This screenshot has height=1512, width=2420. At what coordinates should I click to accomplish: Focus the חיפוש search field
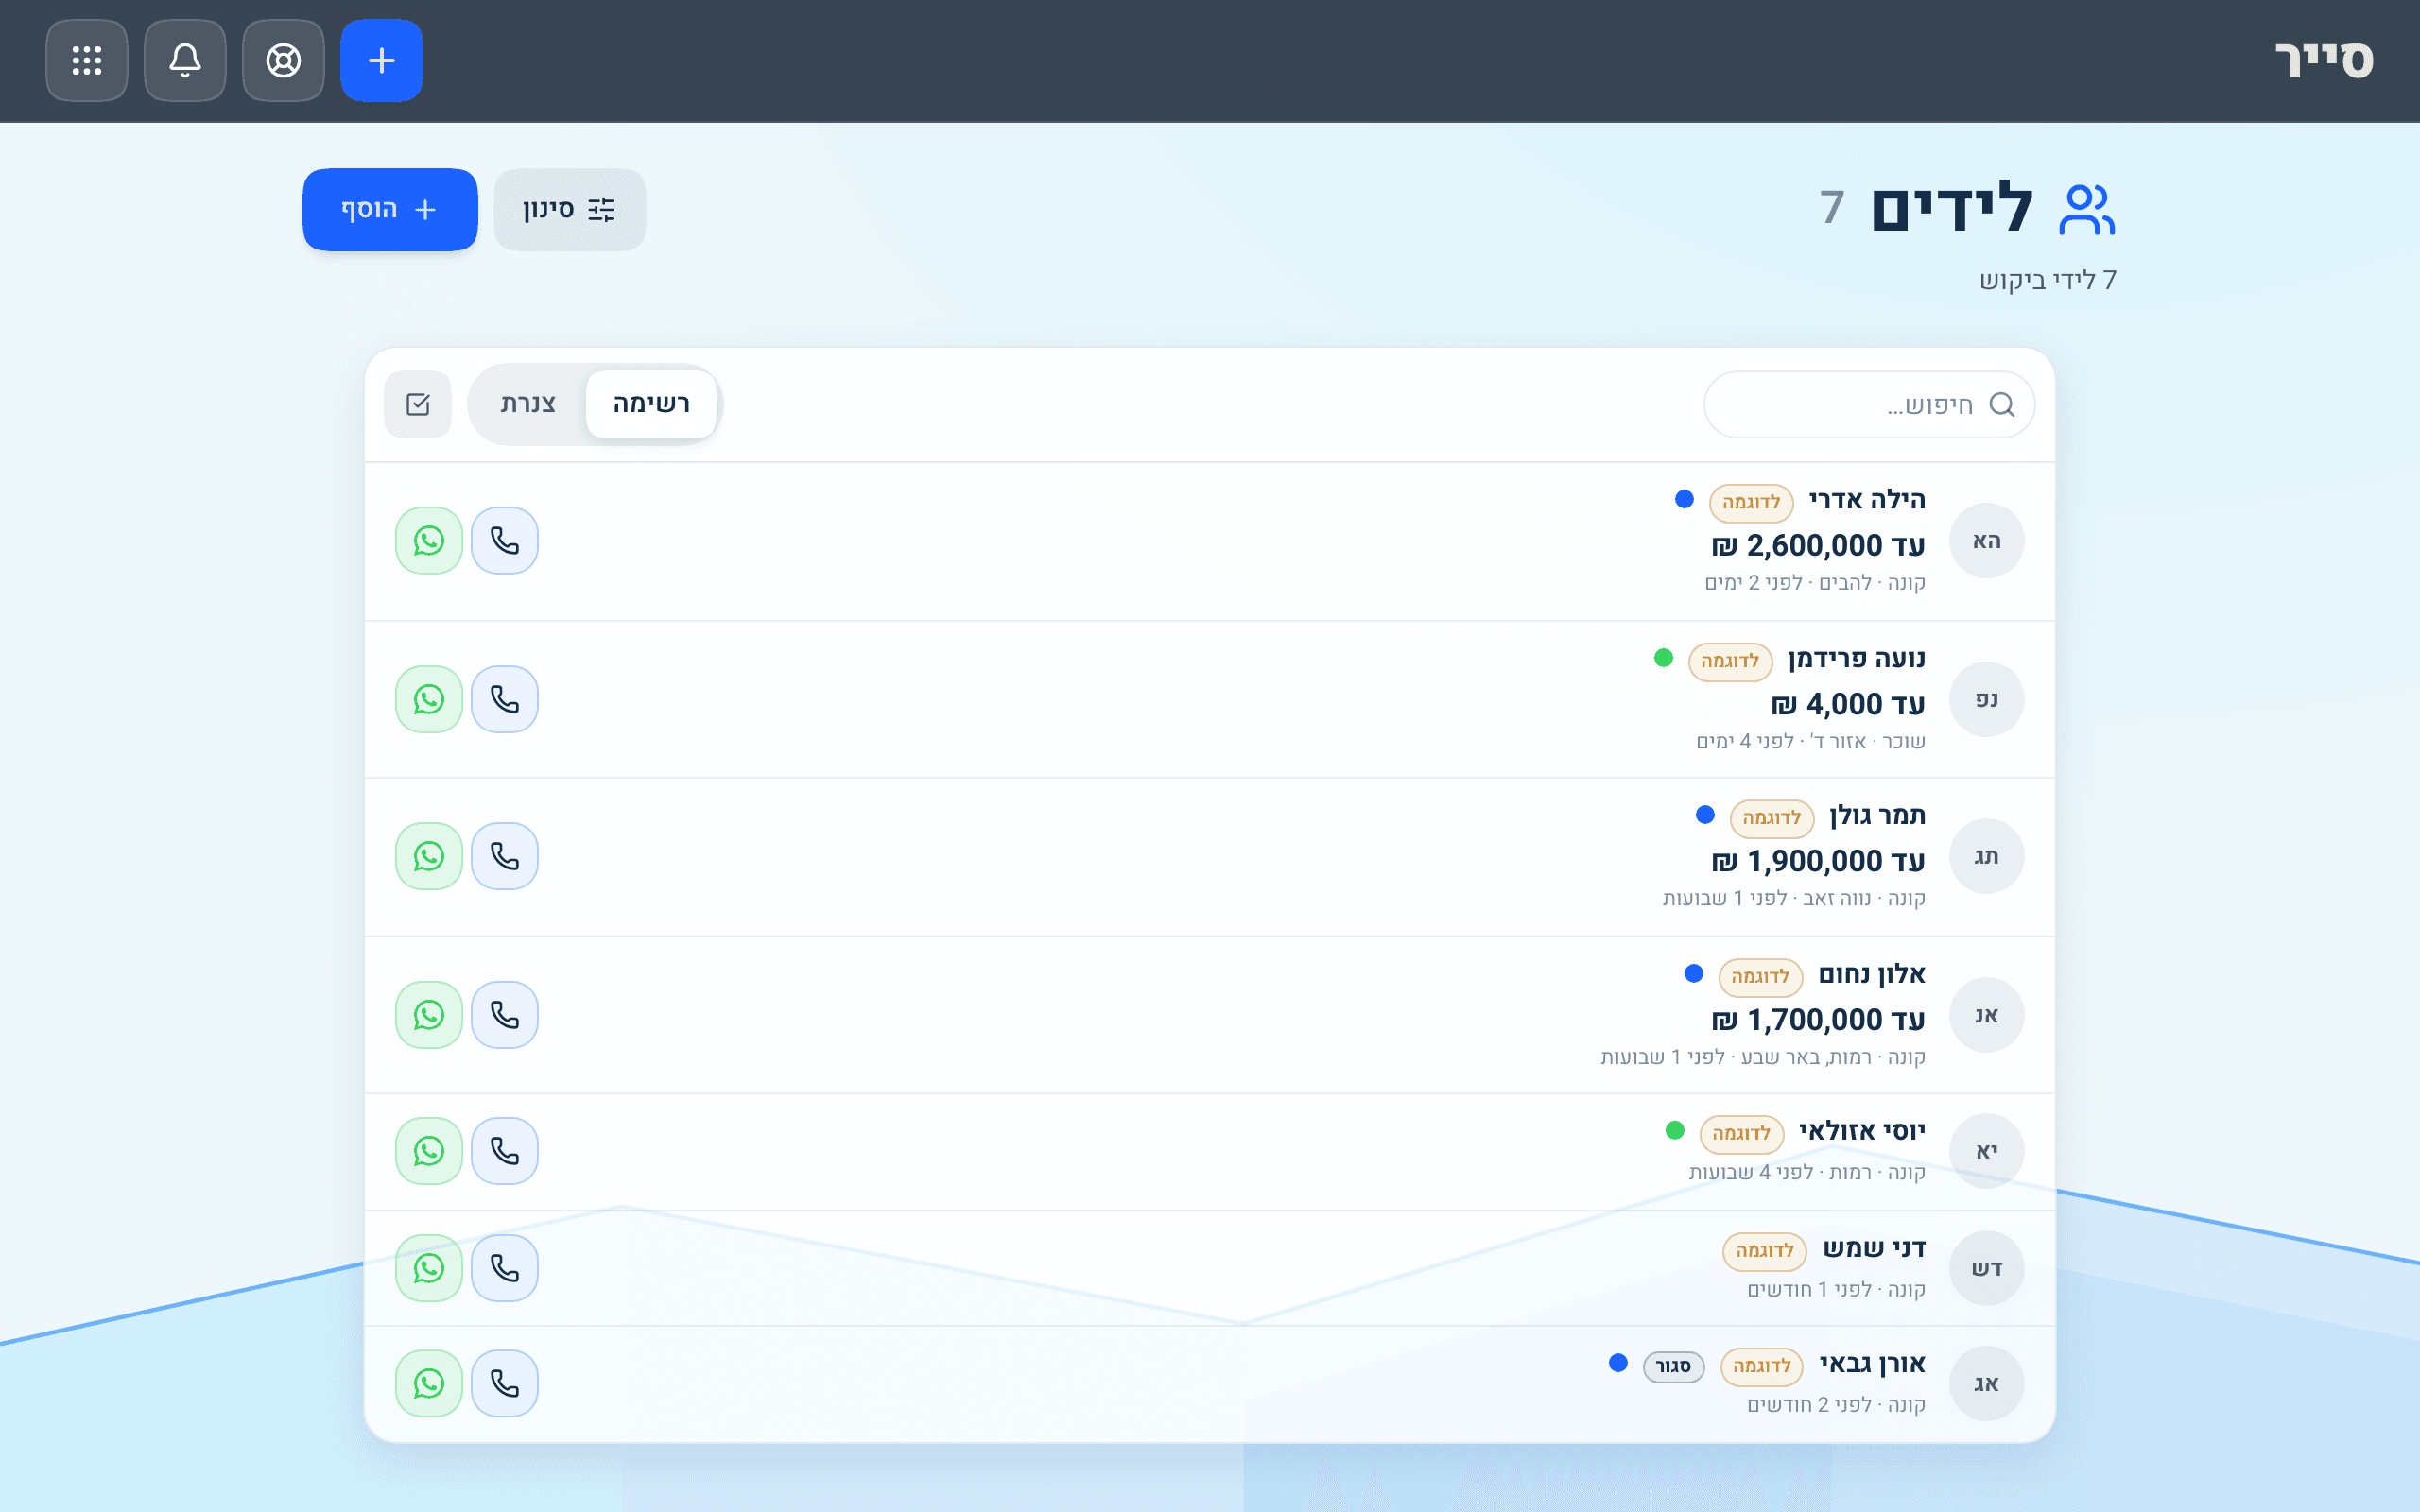(1869, 404)
